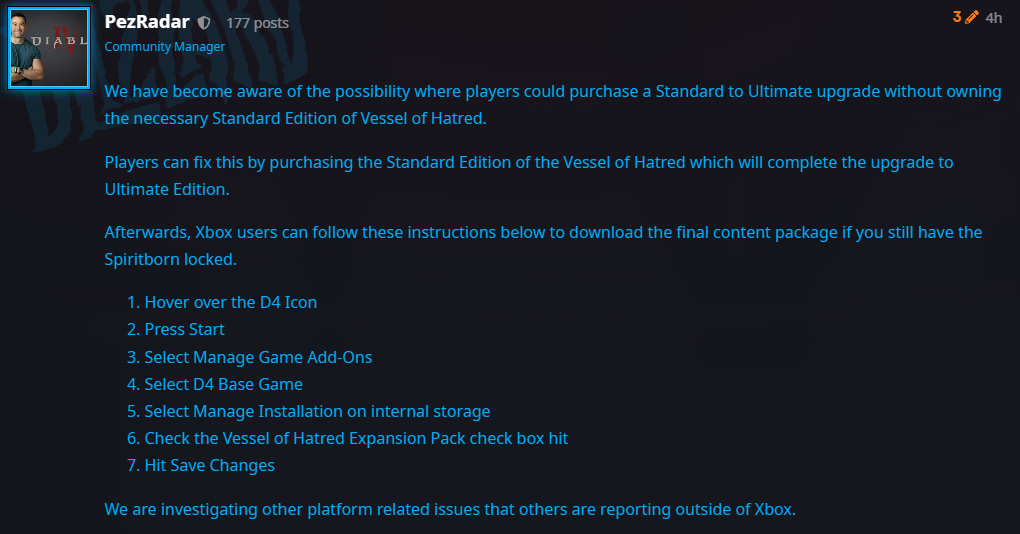Click step 5 'Select Manage Installation on internal storage'

pos(317,411)
